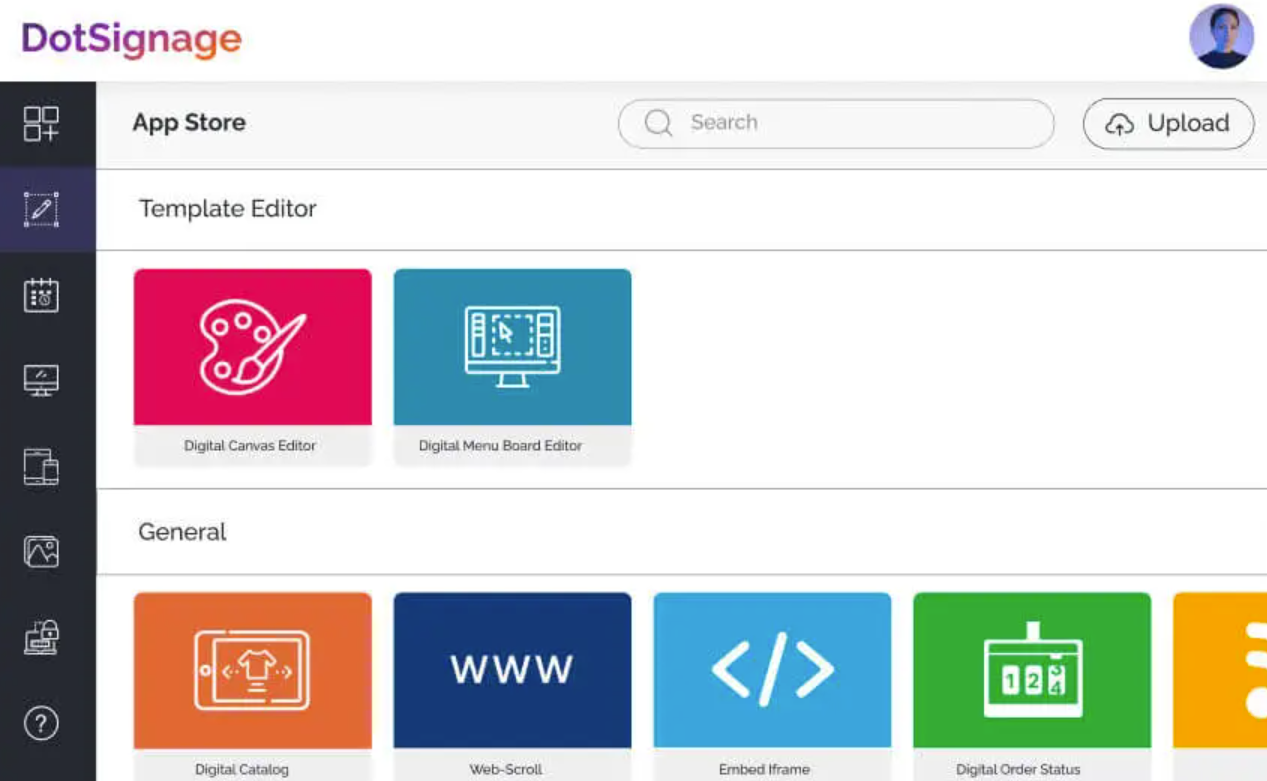Screen dimensions: 1267x781
Task: Select the template editor pencil icon in sidebar
Action: (x=41, y=210)
